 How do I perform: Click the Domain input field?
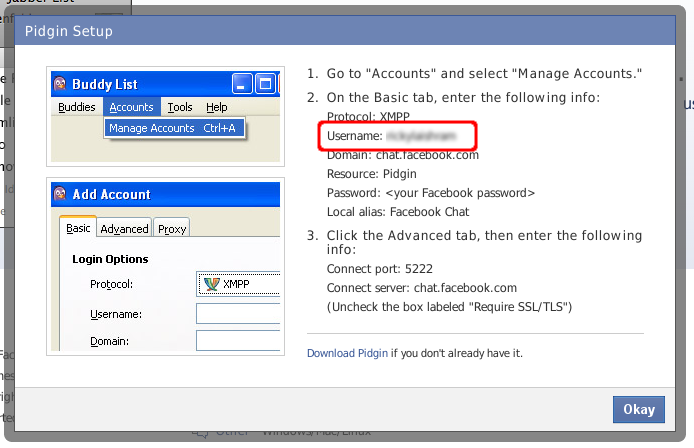tap(238, 340)
